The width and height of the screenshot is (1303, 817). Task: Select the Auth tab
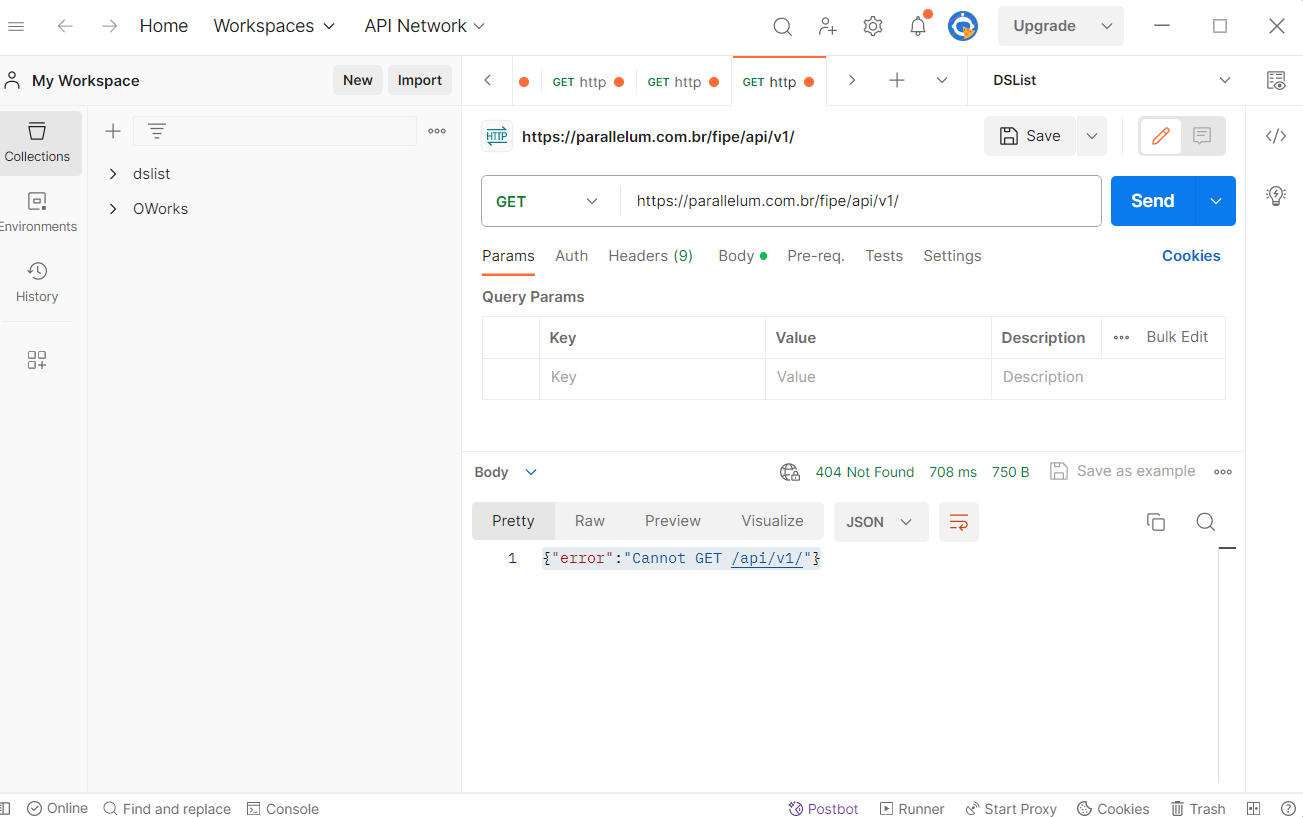point(572,256)
